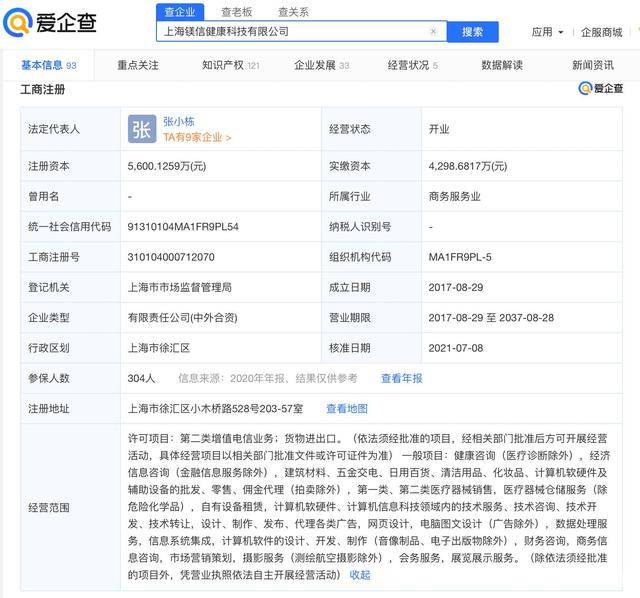The image size is (640, 598).
Task: Open the 企业发展 tab
Action: tap(322, 65)
